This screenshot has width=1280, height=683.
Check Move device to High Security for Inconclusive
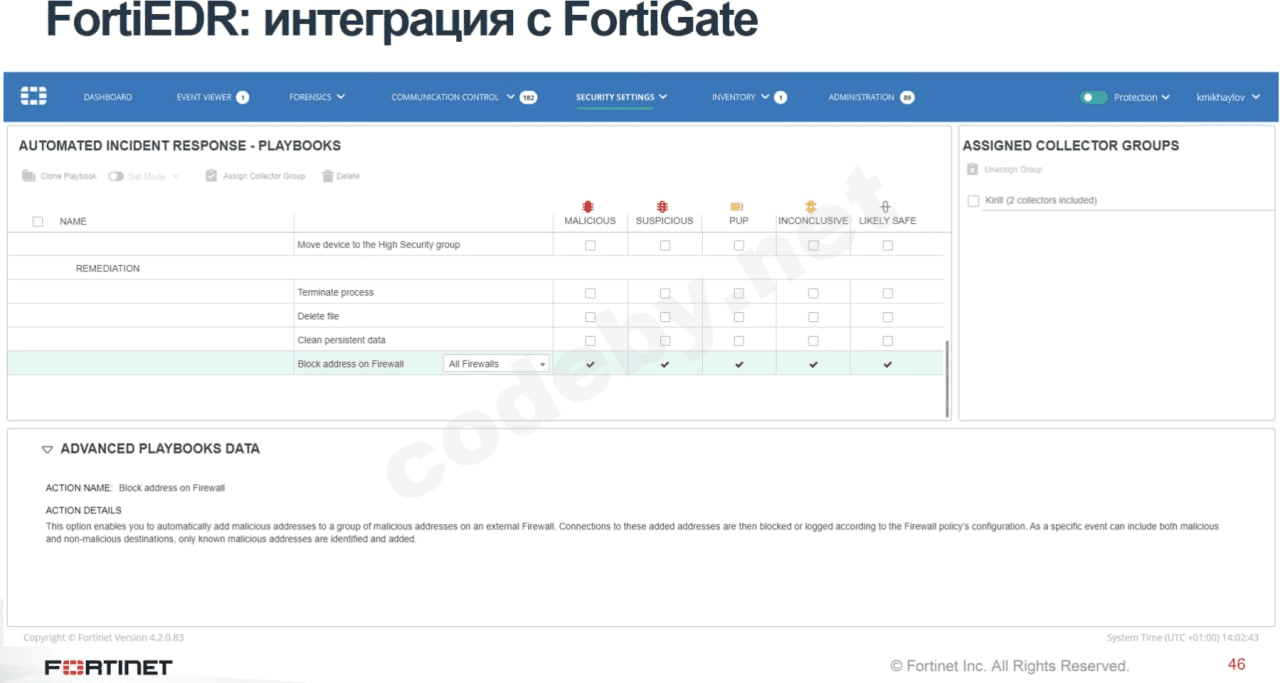[813, 245]
